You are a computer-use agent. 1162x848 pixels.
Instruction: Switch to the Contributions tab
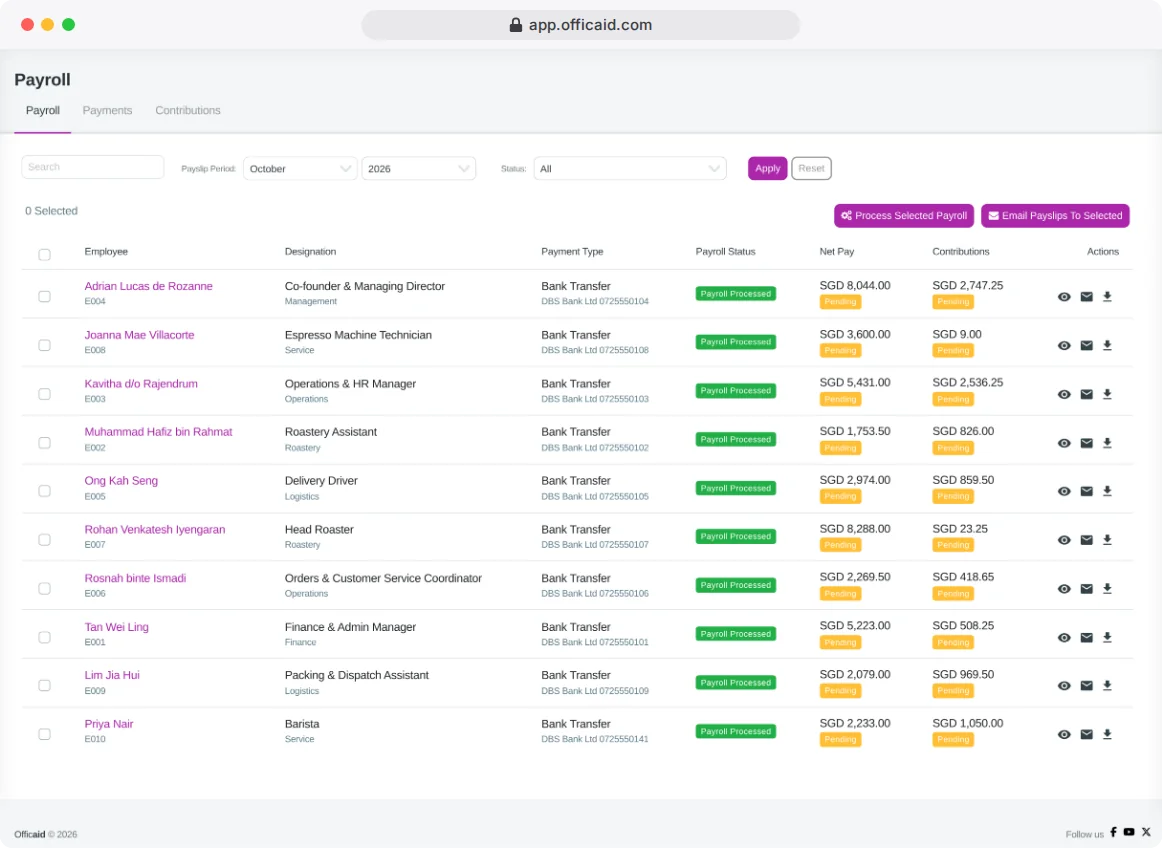187,110
